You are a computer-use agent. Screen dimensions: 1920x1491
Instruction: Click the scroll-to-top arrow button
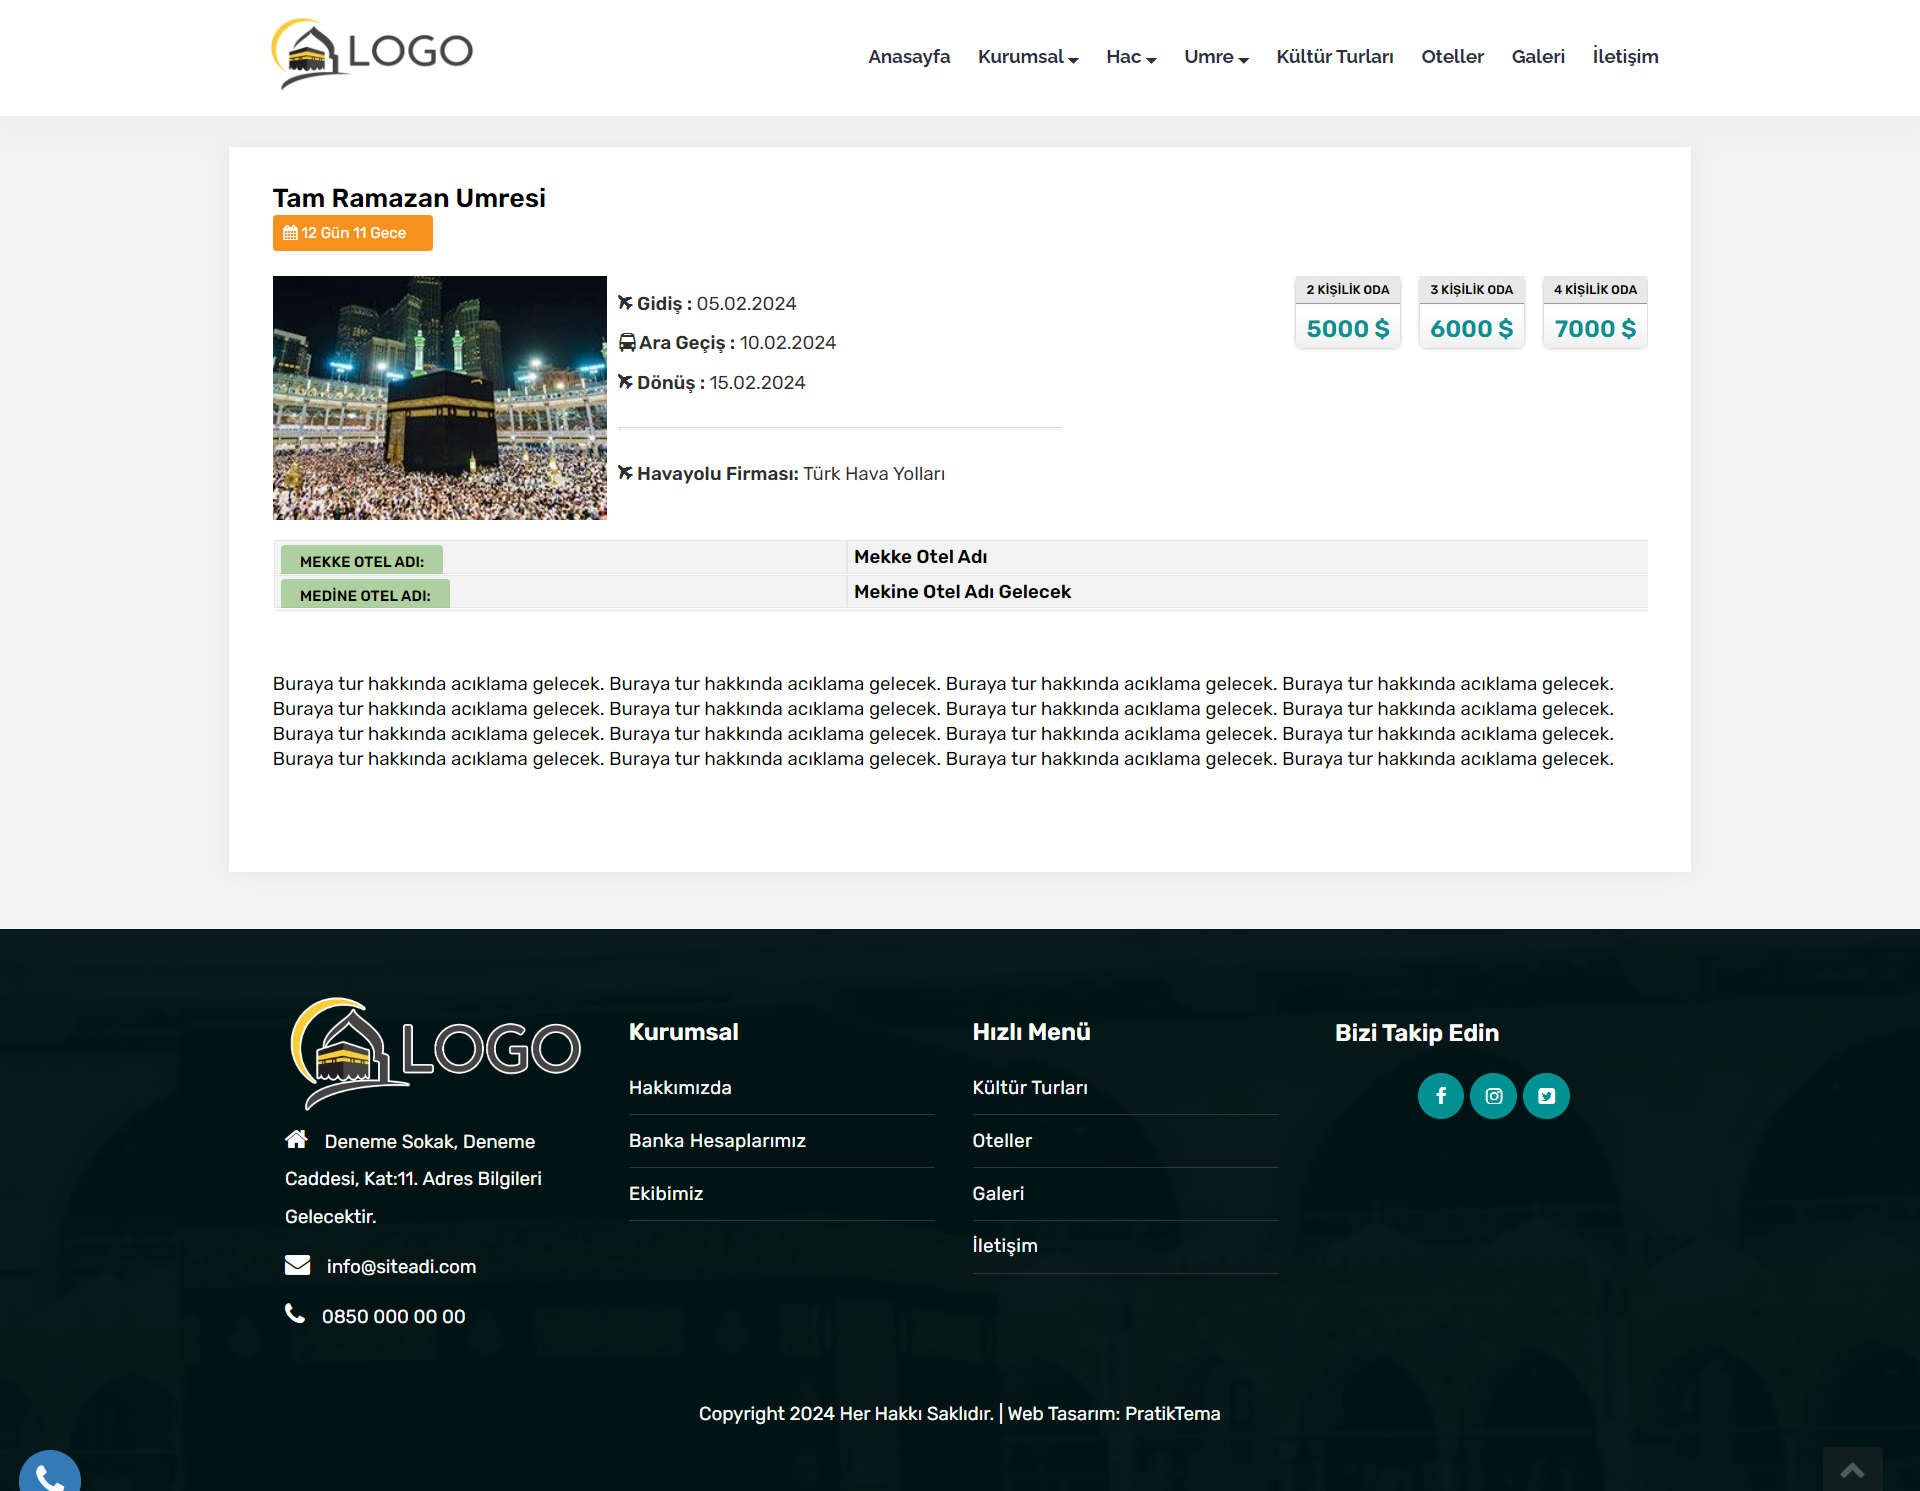click(x=1852, y=1469)
